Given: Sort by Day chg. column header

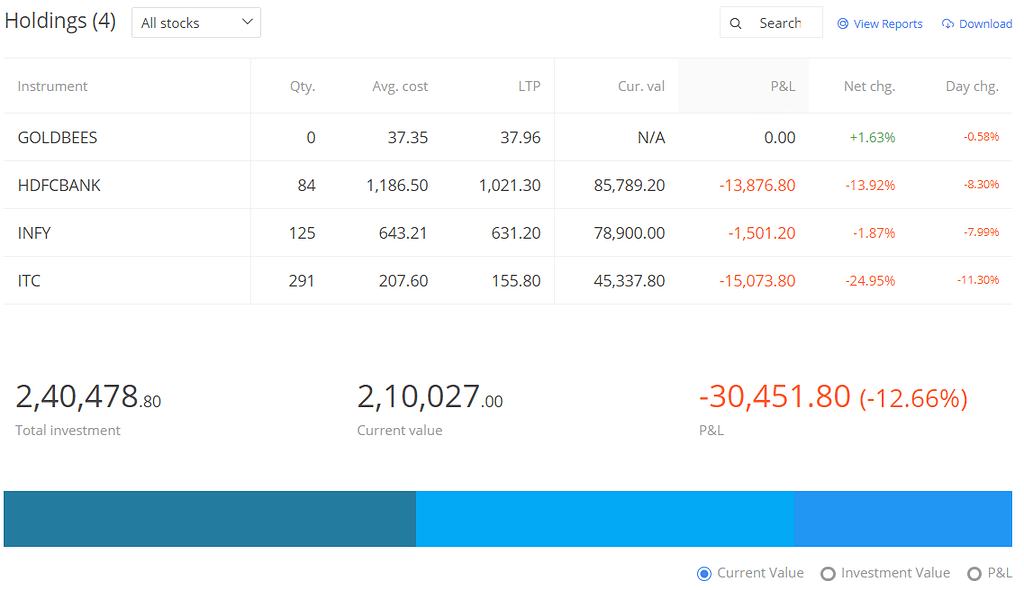Looking at the screenshot, I should pyautogui.click(x=971, y=86).
